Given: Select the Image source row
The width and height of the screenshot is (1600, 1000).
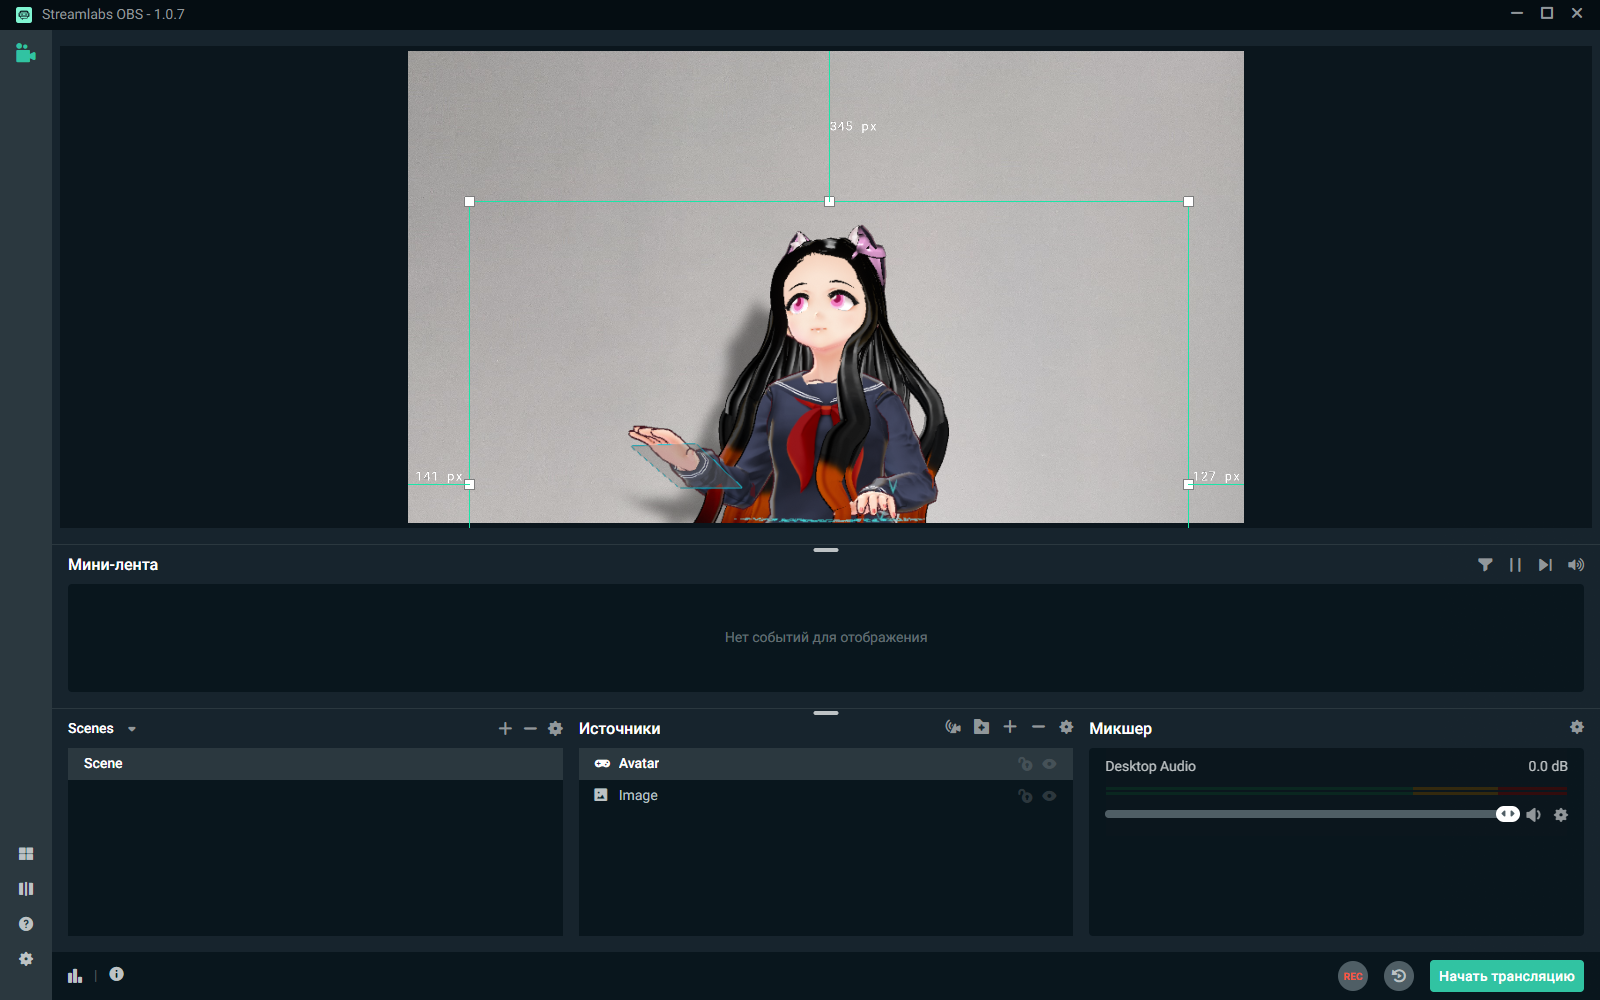Looking at the screenshot, I should [826, 796].
